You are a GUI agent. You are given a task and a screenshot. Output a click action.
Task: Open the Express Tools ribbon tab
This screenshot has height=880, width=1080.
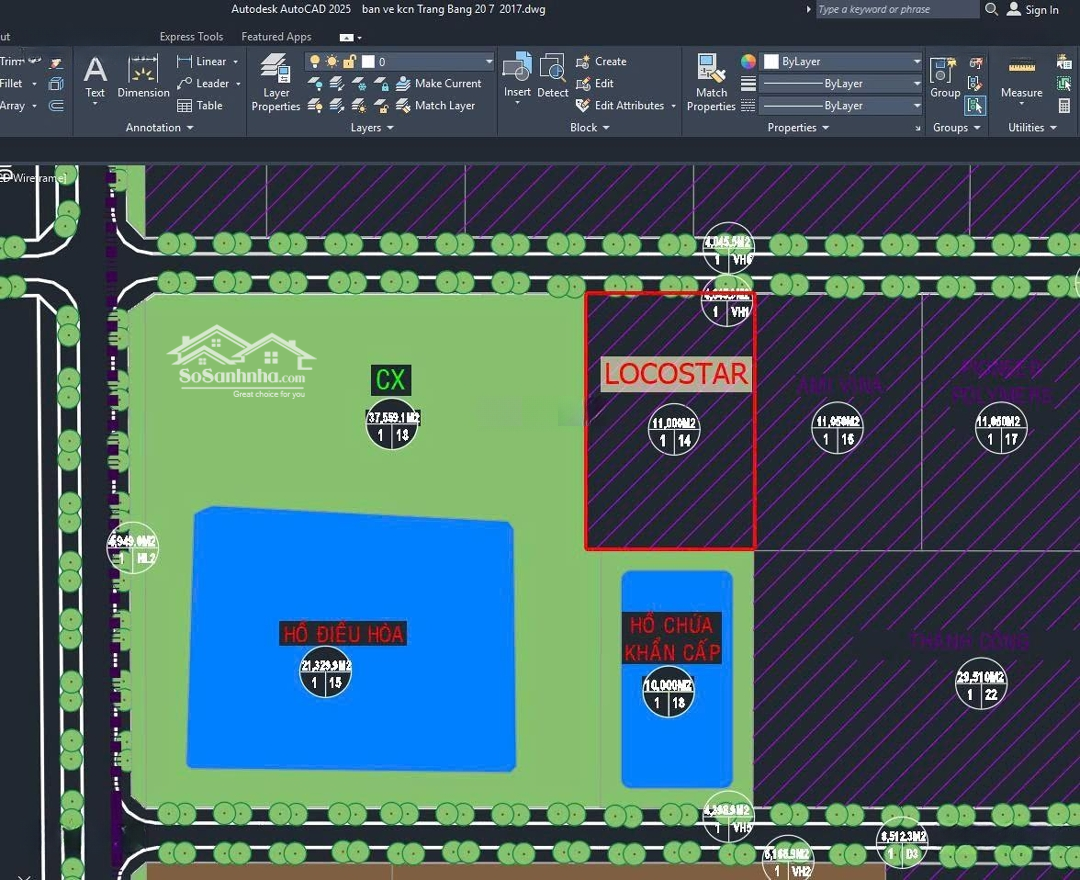[191, 37]
